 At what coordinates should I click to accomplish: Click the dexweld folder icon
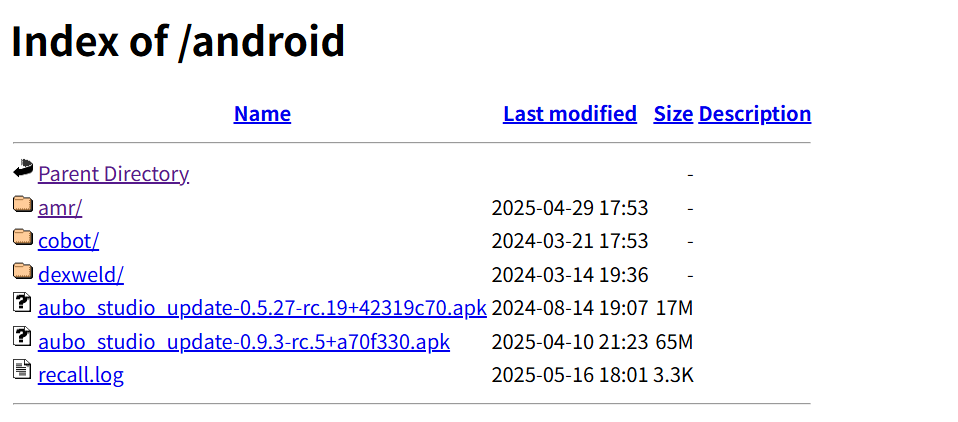click(23, 271)
